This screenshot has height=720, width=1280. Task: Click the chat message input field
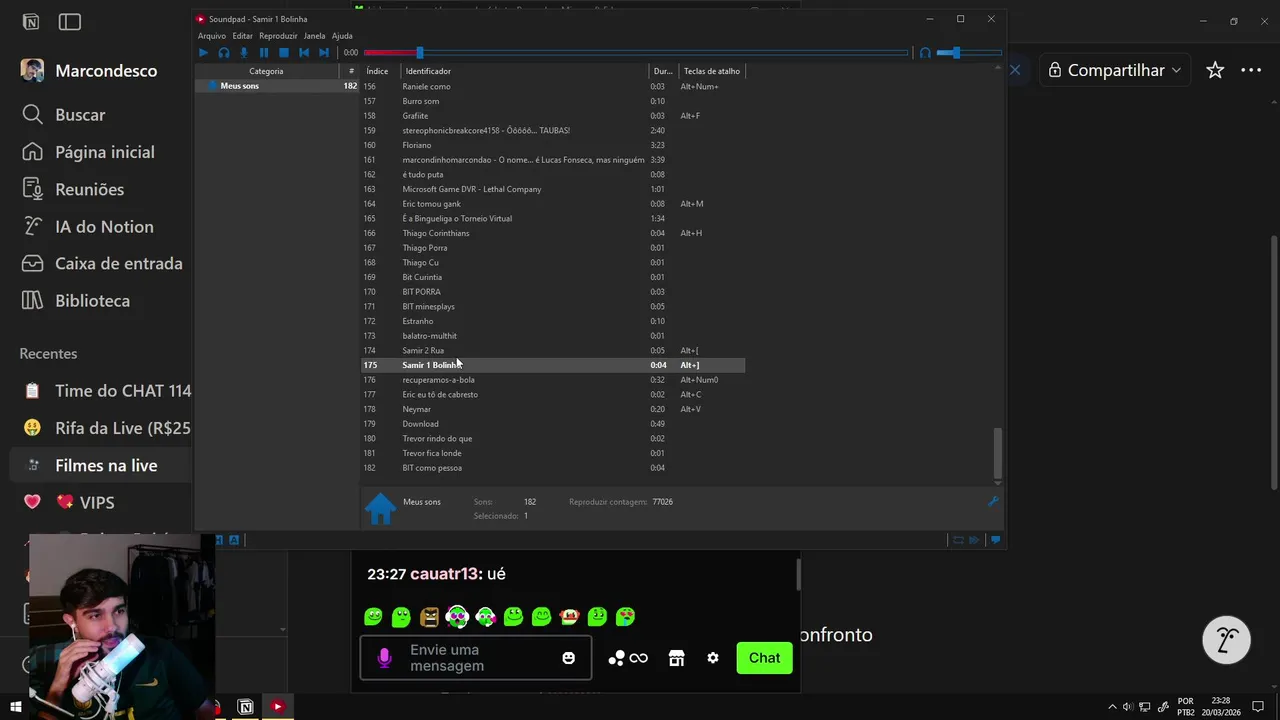click(475, 658)
